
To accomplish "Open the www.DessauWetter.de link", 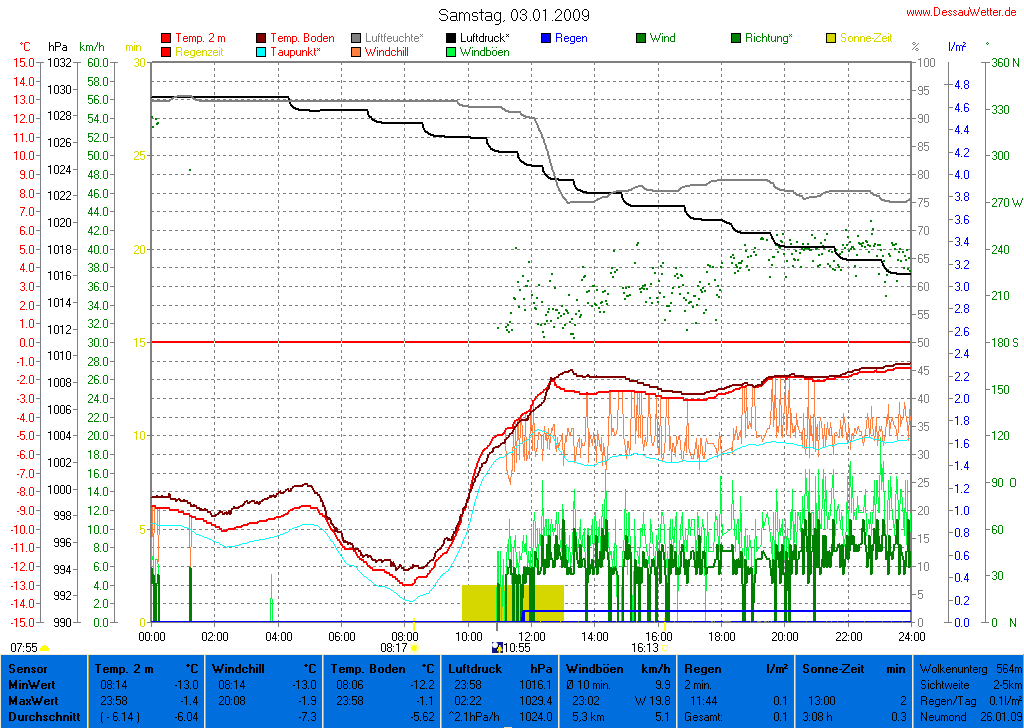I will point(961,12).
